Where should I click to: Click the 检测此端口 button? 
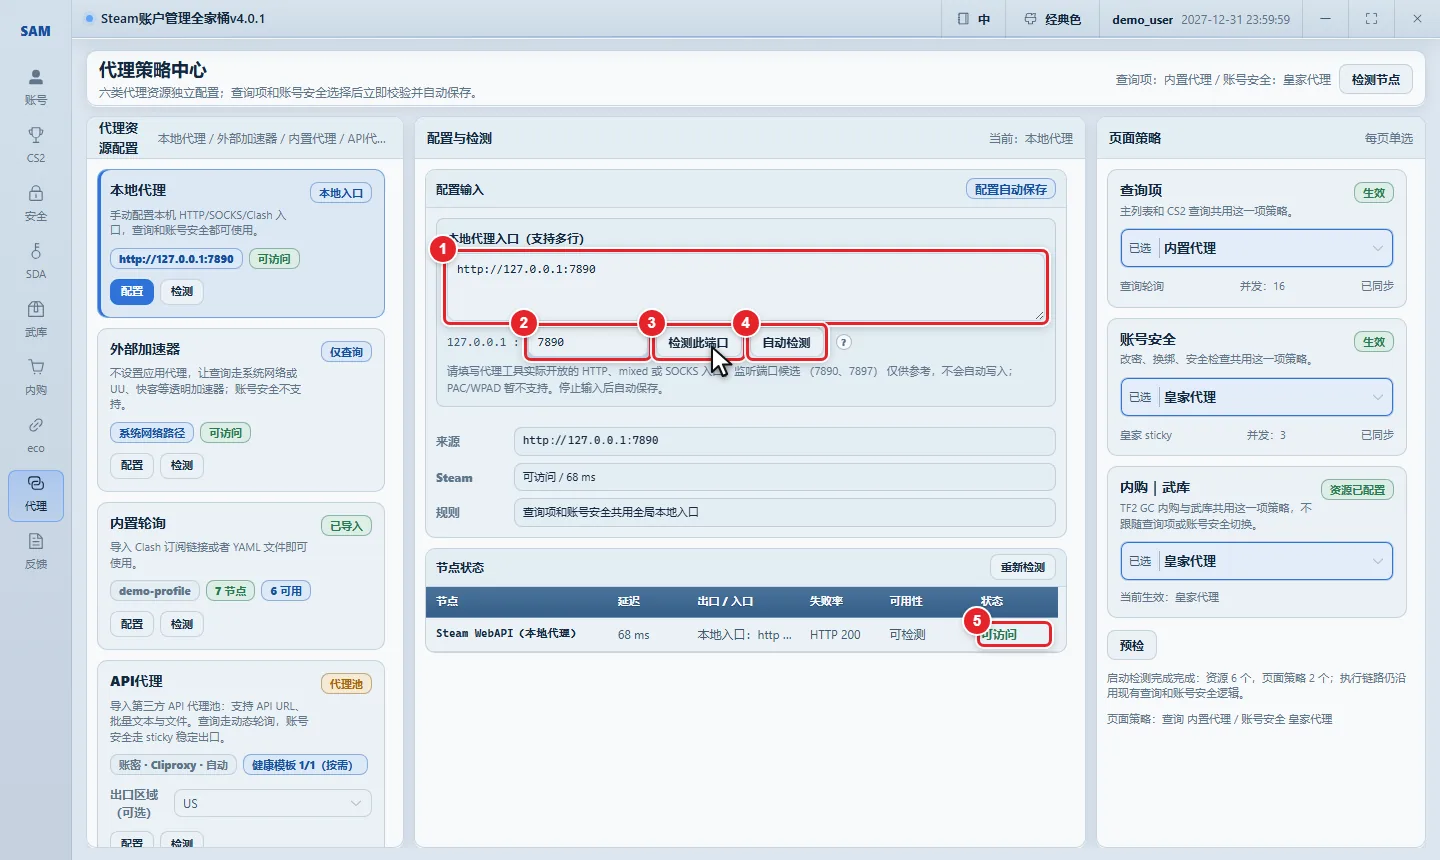698,342
